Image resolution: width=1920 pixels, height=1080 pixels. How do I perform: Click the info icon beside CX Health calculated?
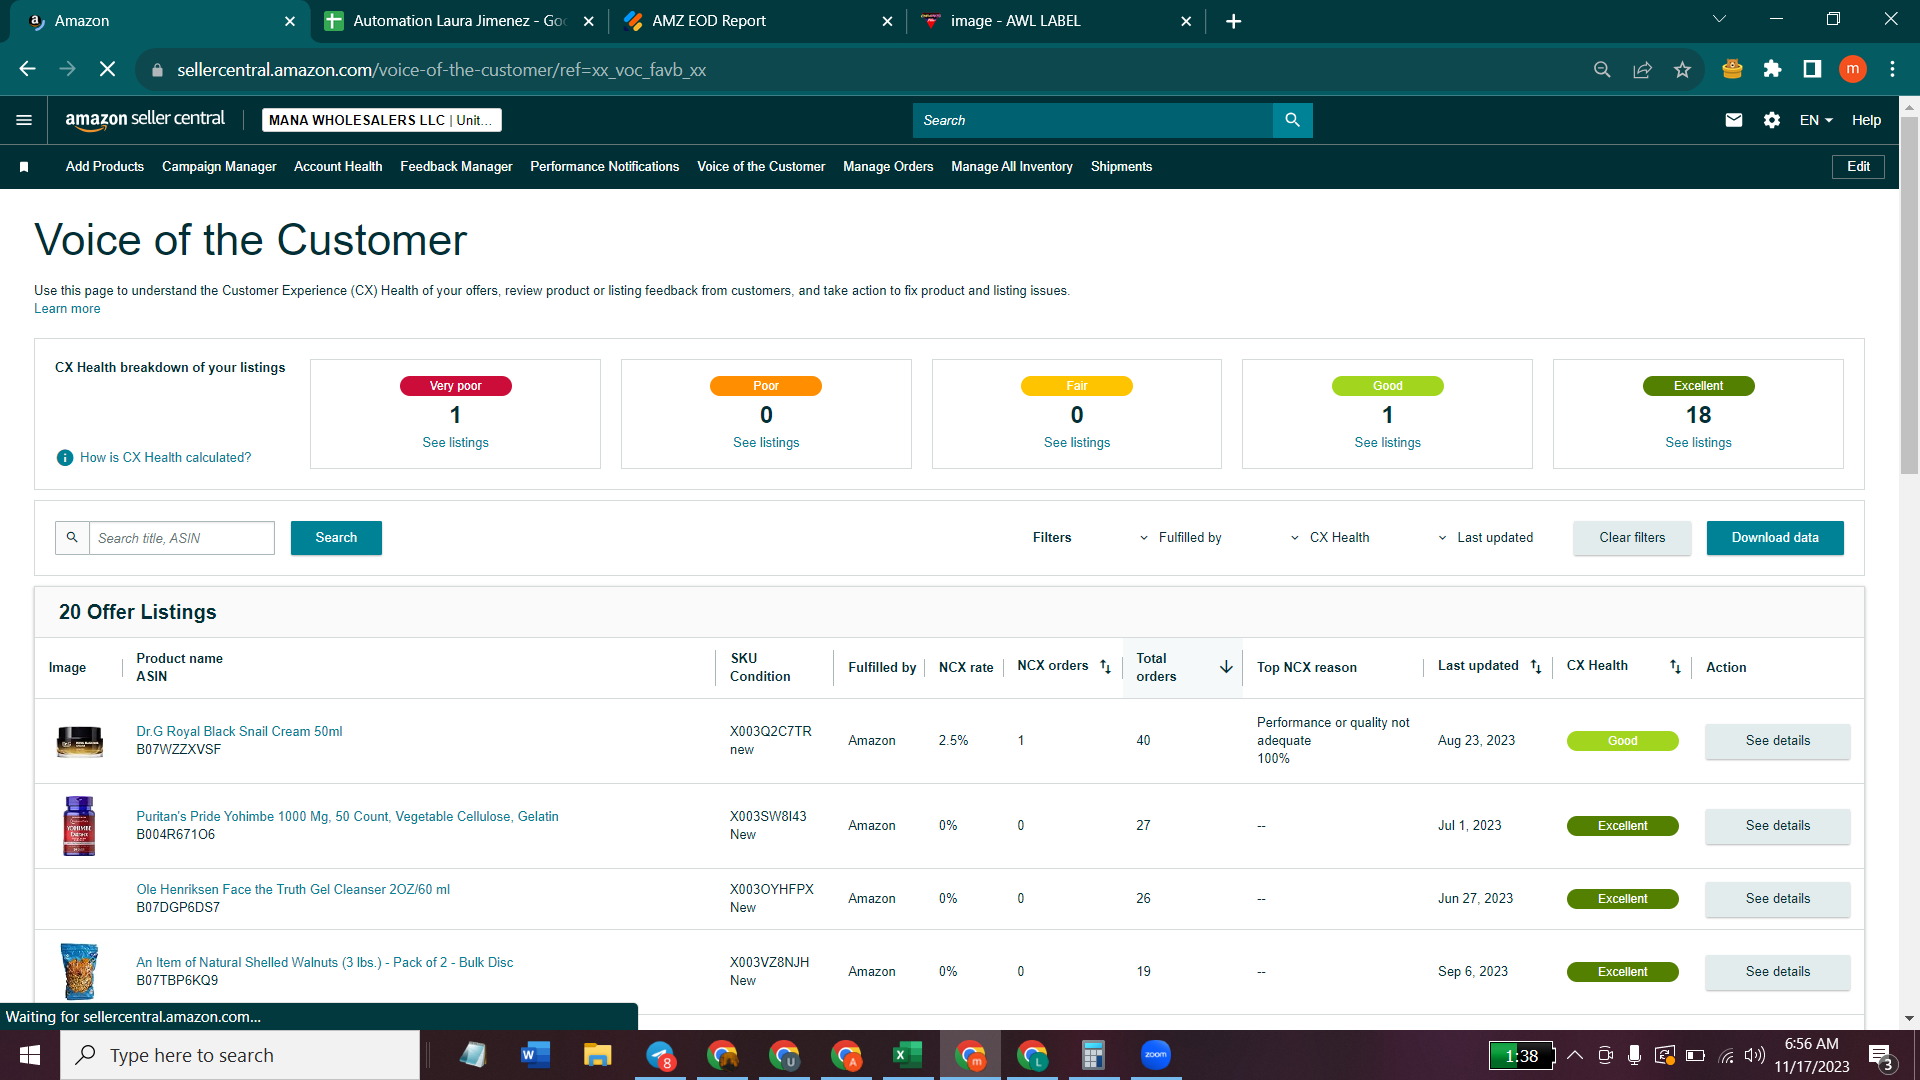[65, 458]
